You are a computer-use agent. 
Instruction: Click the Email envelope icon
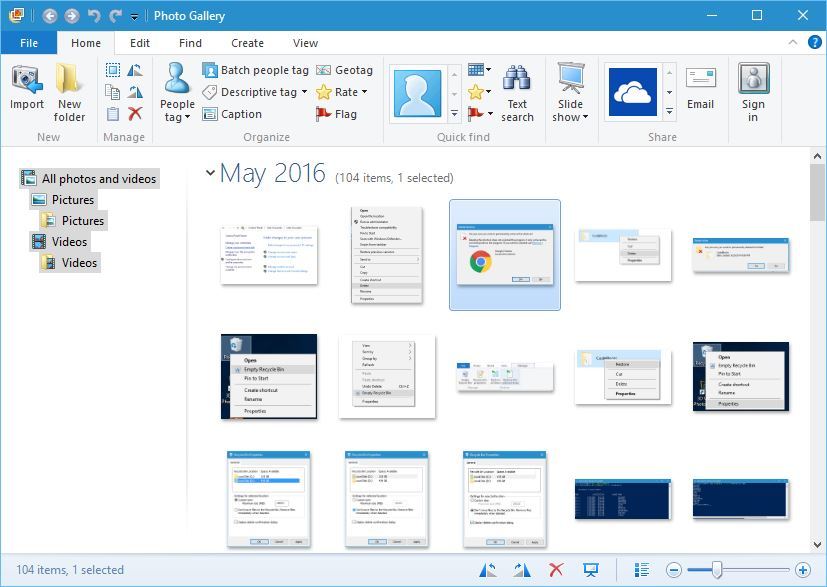coord(700,79)
